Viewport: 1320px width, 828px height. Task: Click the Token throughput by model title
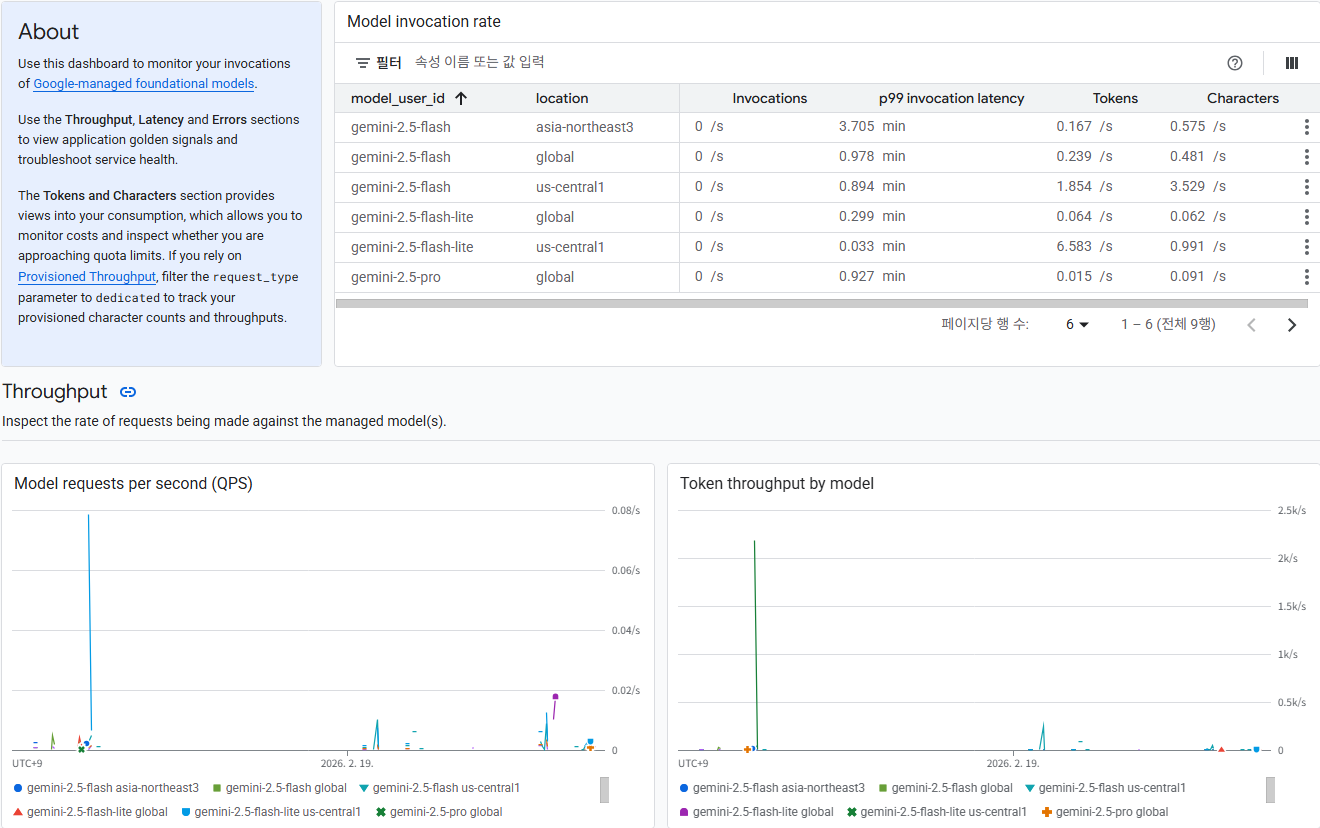click(777, 484)
